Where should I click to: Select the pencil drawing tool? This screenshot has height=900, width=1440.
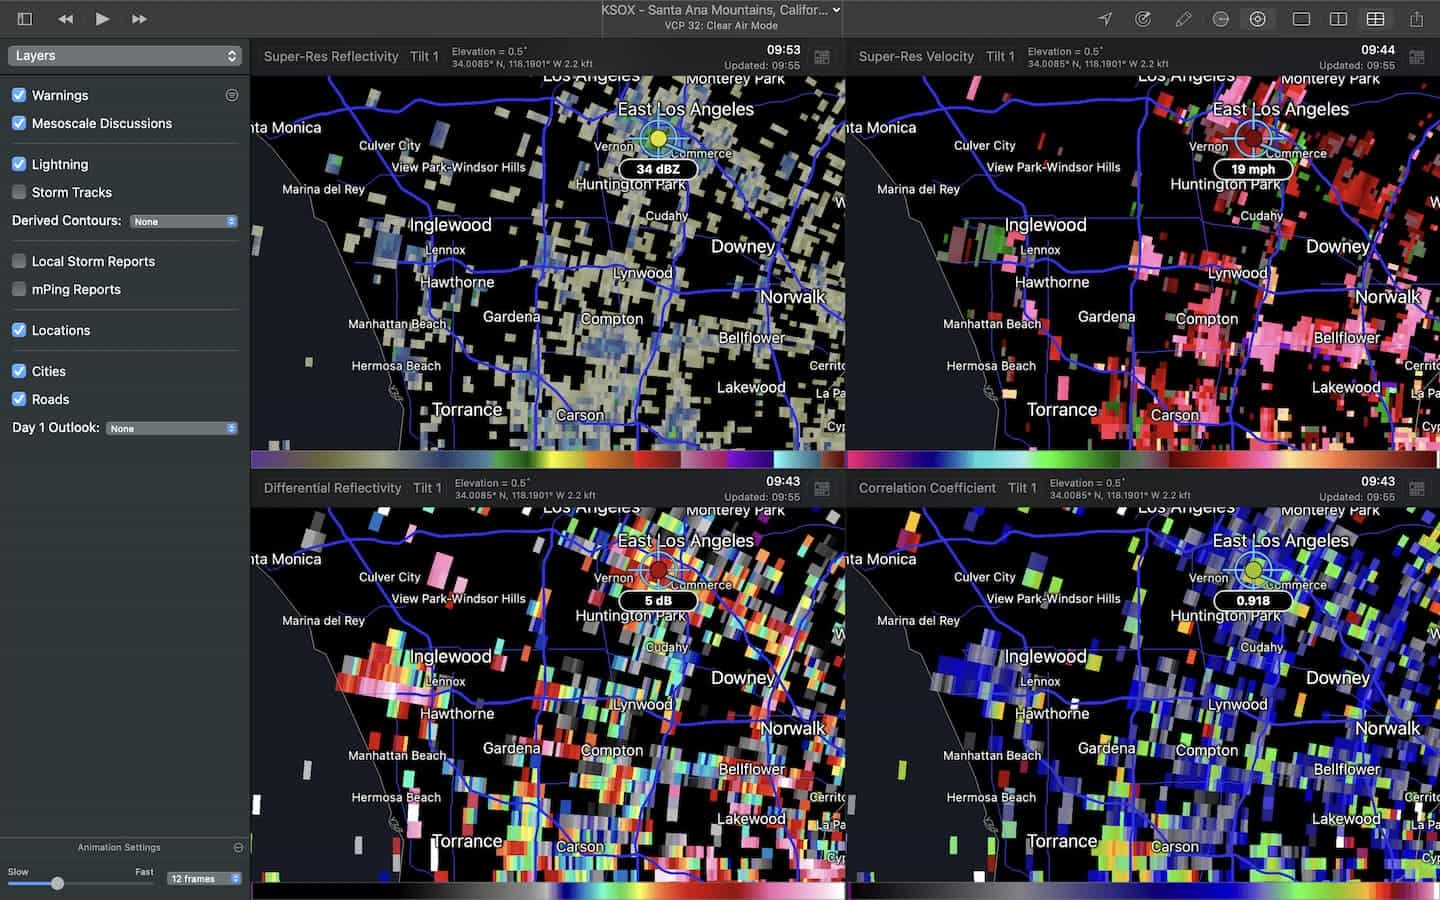1183,19
